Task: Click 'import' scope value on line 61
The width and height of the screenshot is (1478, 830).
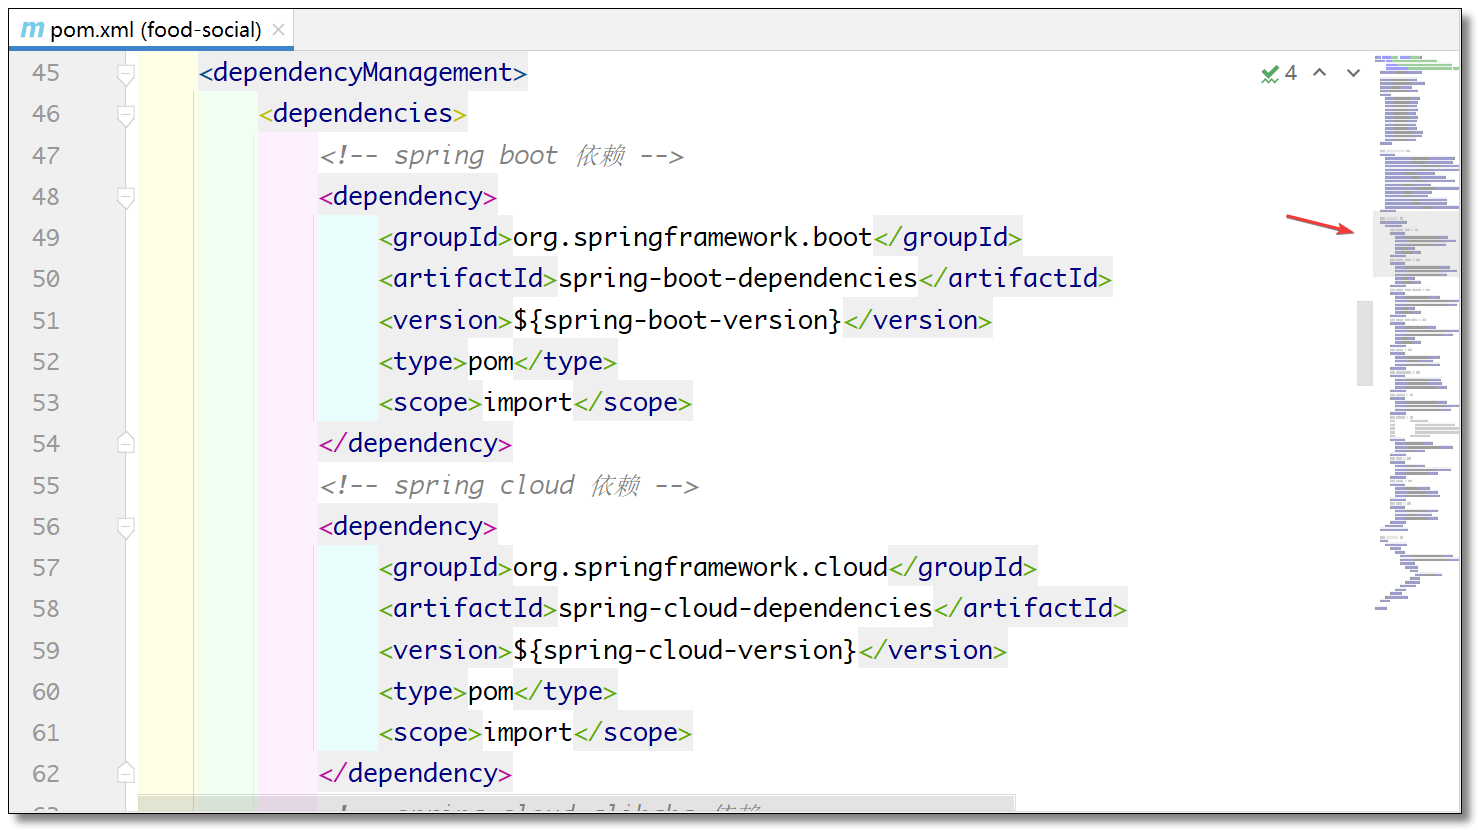Action: (x=527, y=733)
